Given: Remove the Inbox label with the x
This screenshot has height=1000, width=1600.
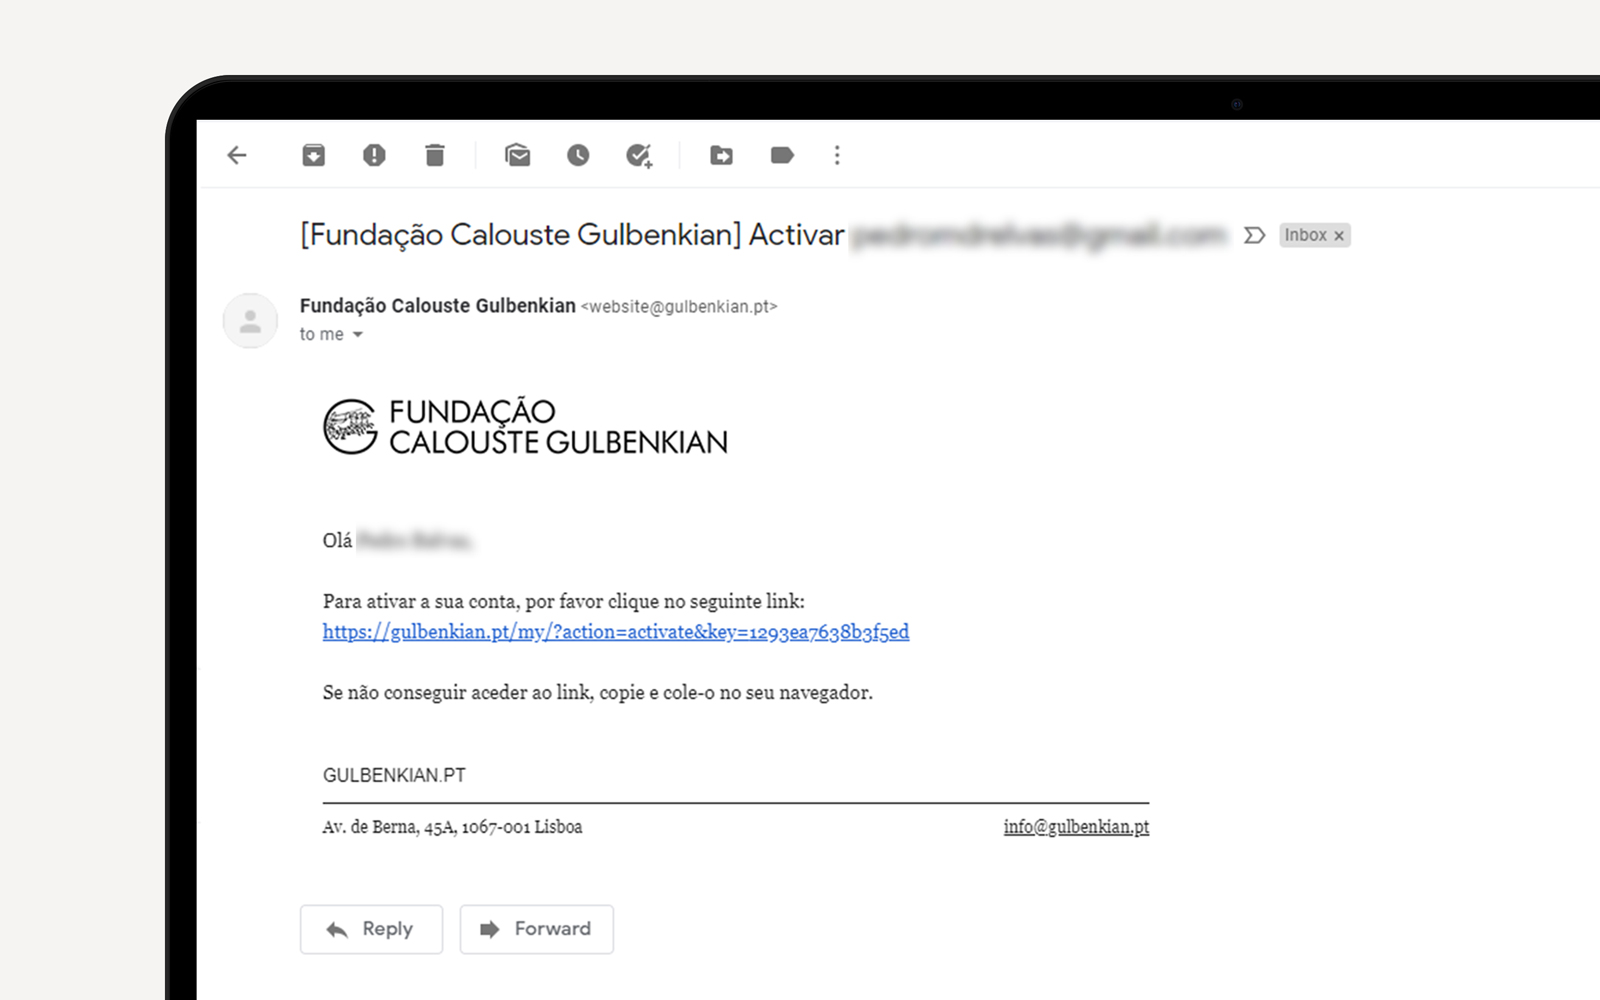Looking at the screenshot, I should tap(1339, 236).
